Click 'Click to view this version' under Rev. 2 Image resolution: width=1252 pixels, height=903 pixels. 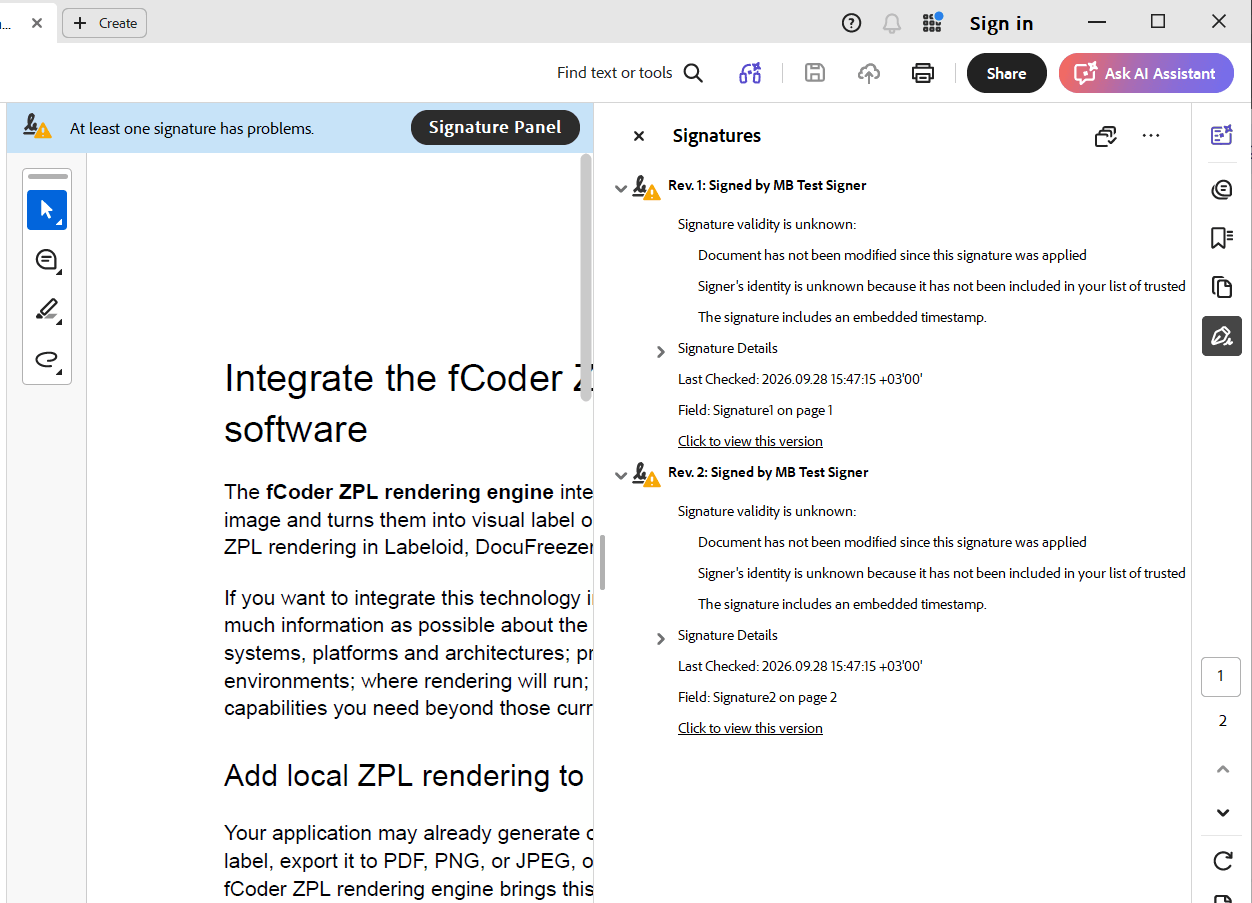coord(750,728)
